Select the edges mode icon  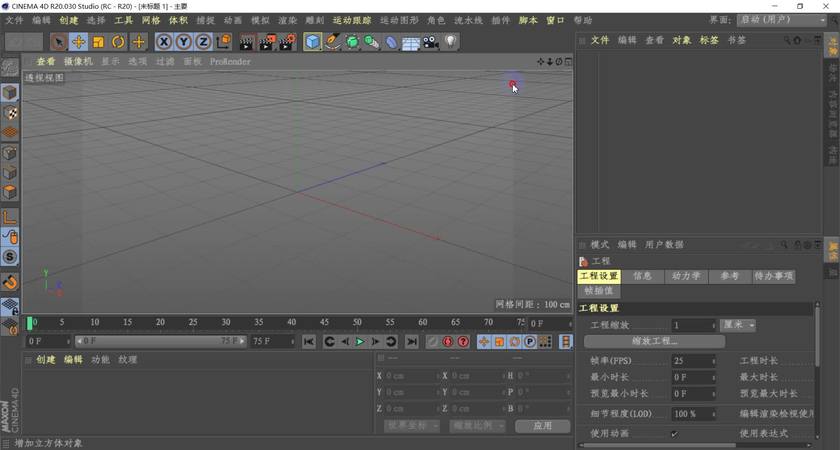(x=10, y=172)
